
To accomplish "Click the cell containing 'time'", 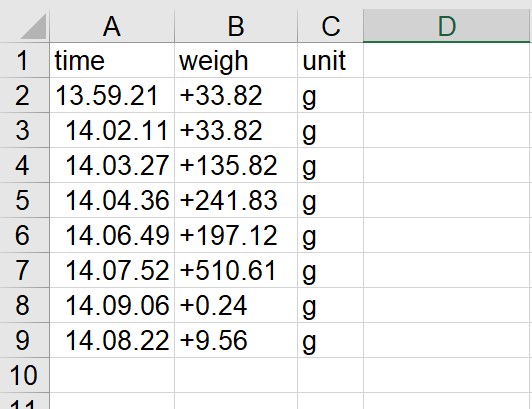I will [112, 60].
